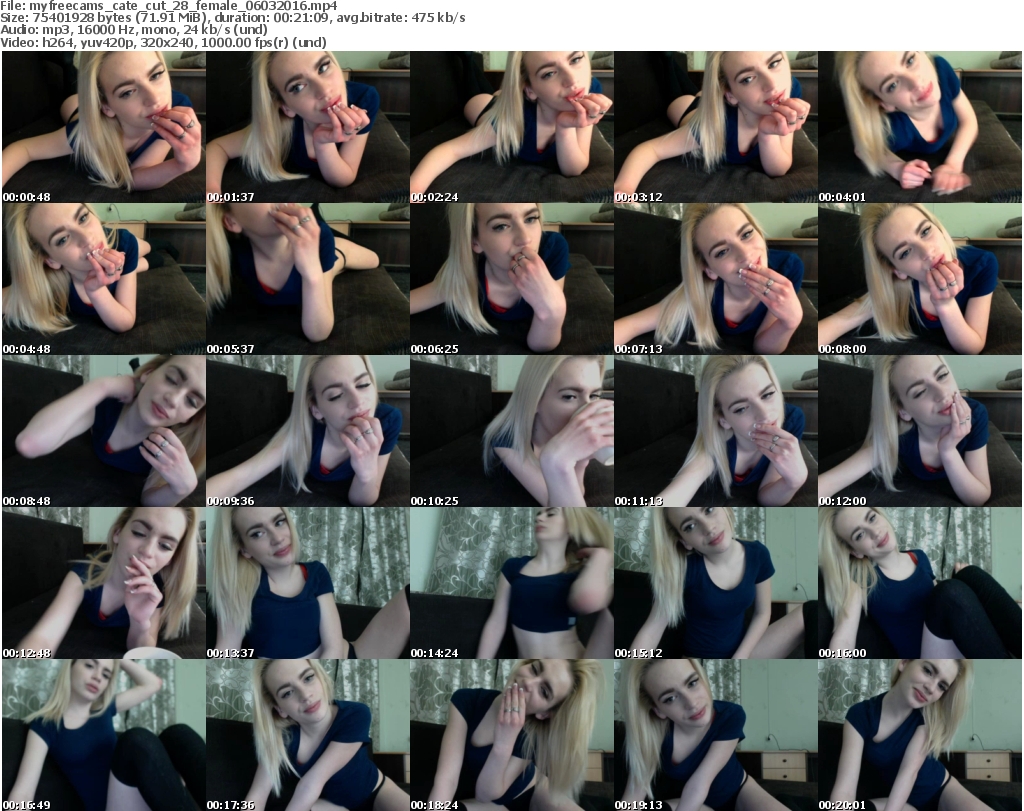The image size is (1024, 811).
Task: Click the thumbnail stamped 00:09:36
Action: pyautogui.click(x=308, y=432)
